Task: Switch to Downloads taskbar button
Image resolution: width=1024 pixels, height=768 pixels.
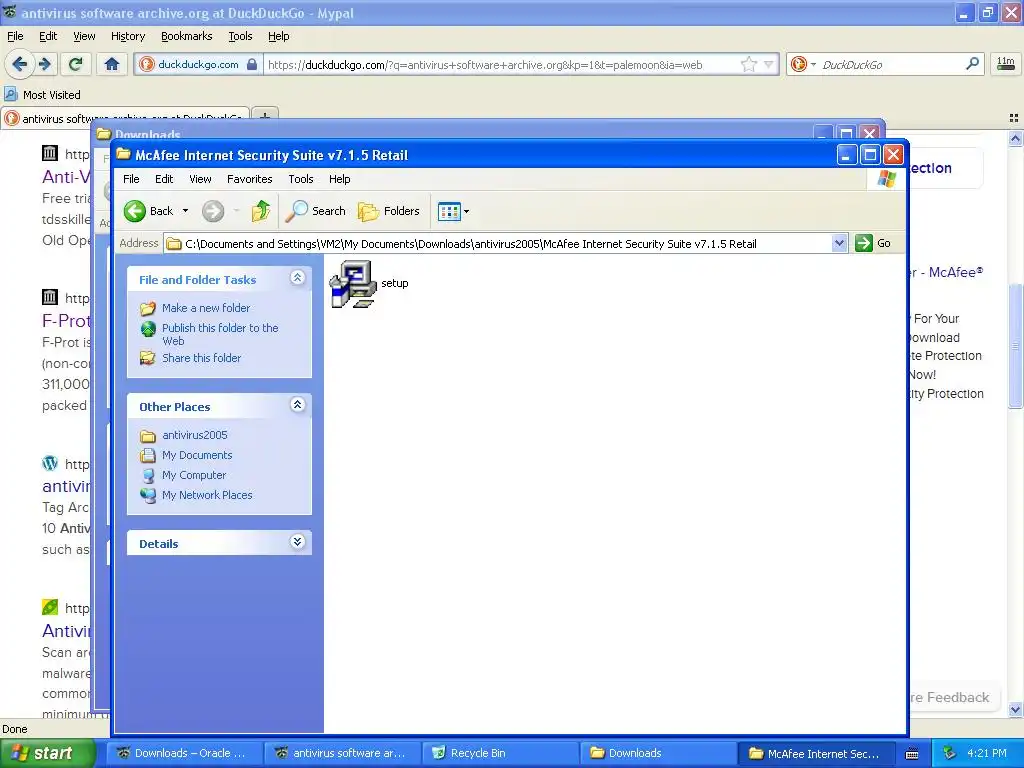Action: click(x=658, y=753)
